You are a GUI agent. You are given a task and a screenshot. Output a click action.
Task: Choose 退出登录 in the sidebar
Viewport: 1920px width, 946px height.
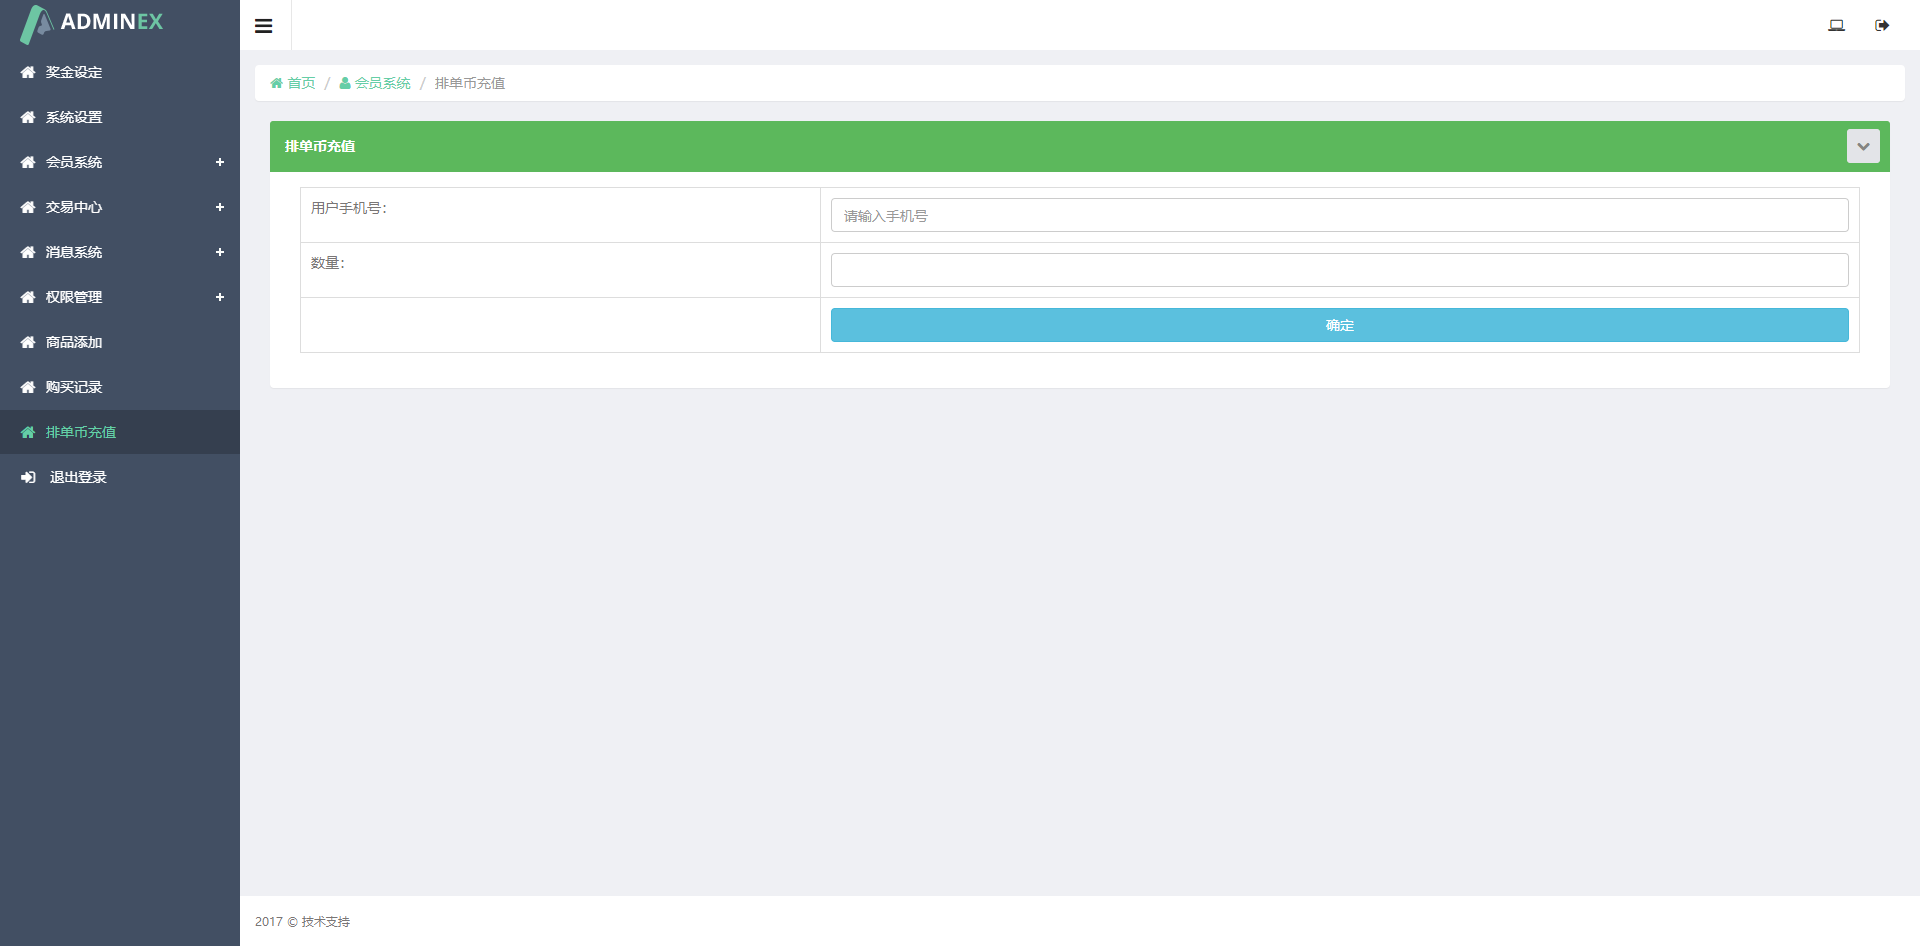[x=120, y=477]
